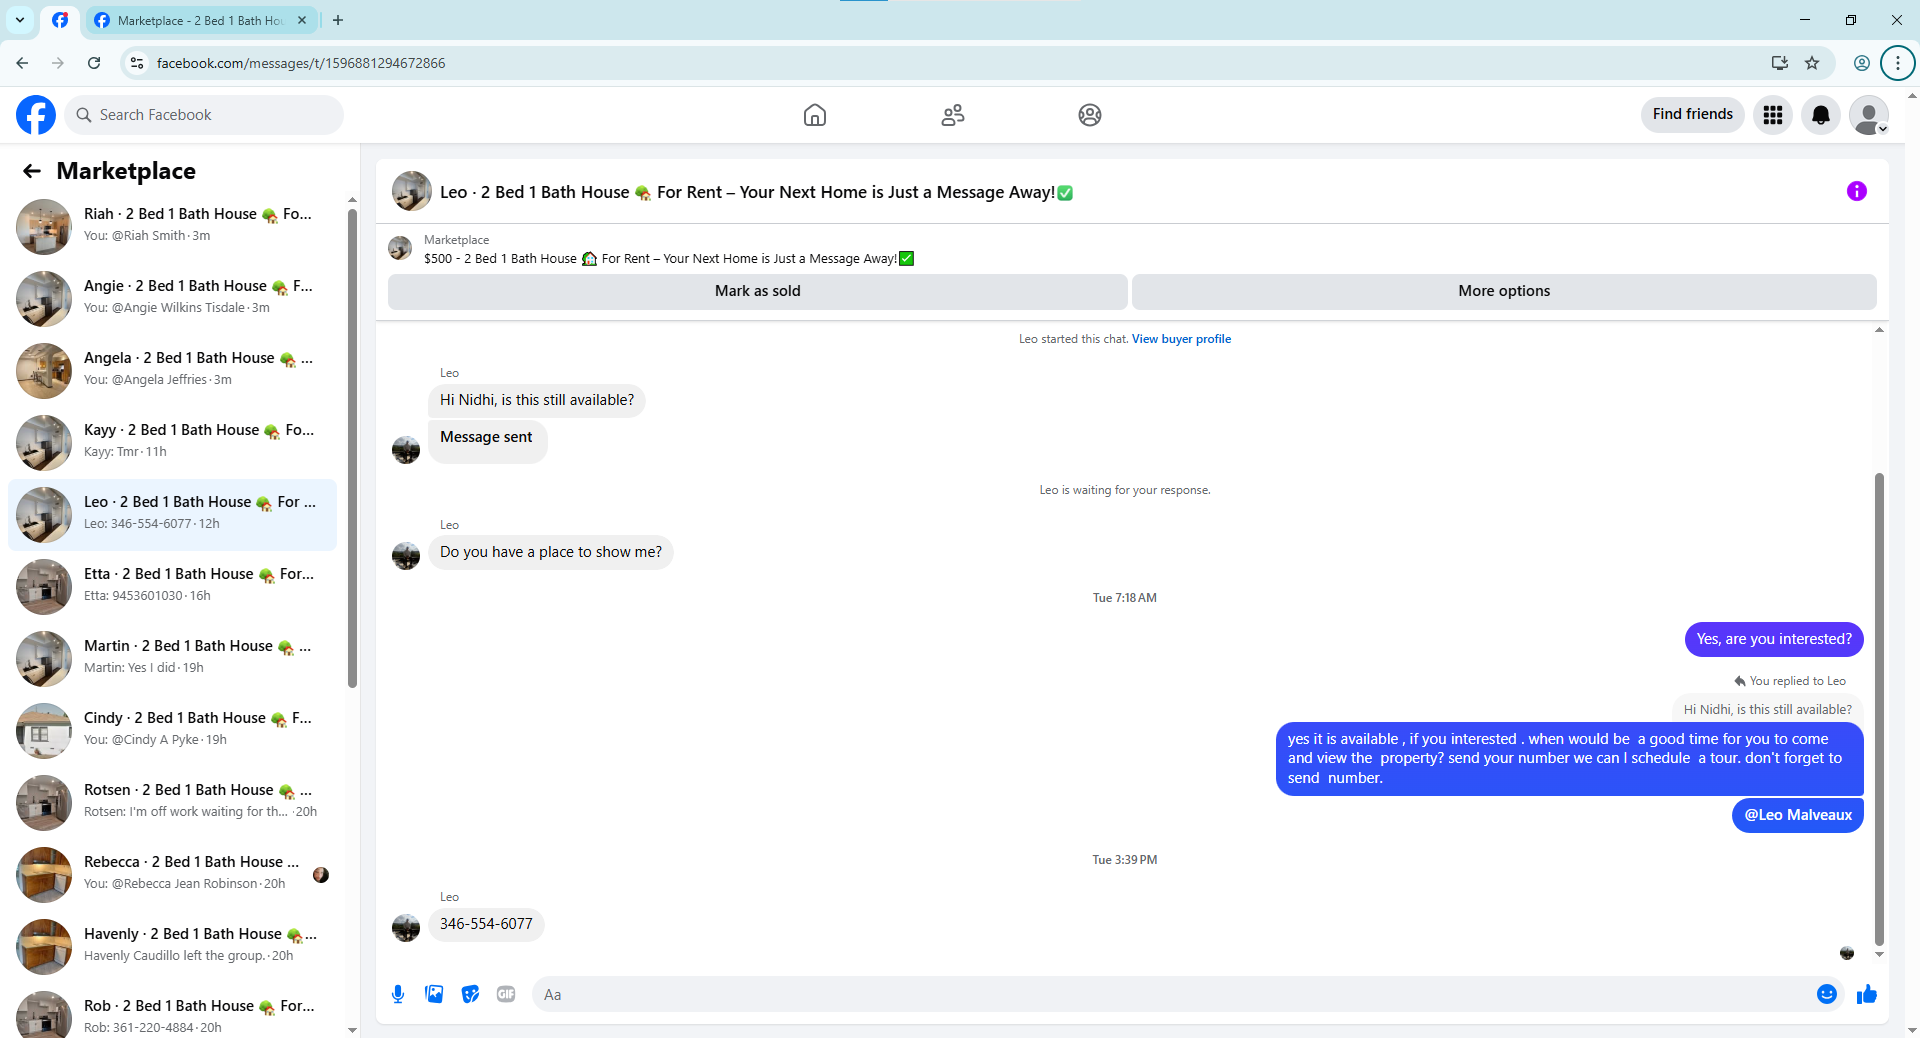This screenshot has height=1038, width=1920.
Task: Open the Friends icon in top navigation
Action: click(x=953, y=115)
